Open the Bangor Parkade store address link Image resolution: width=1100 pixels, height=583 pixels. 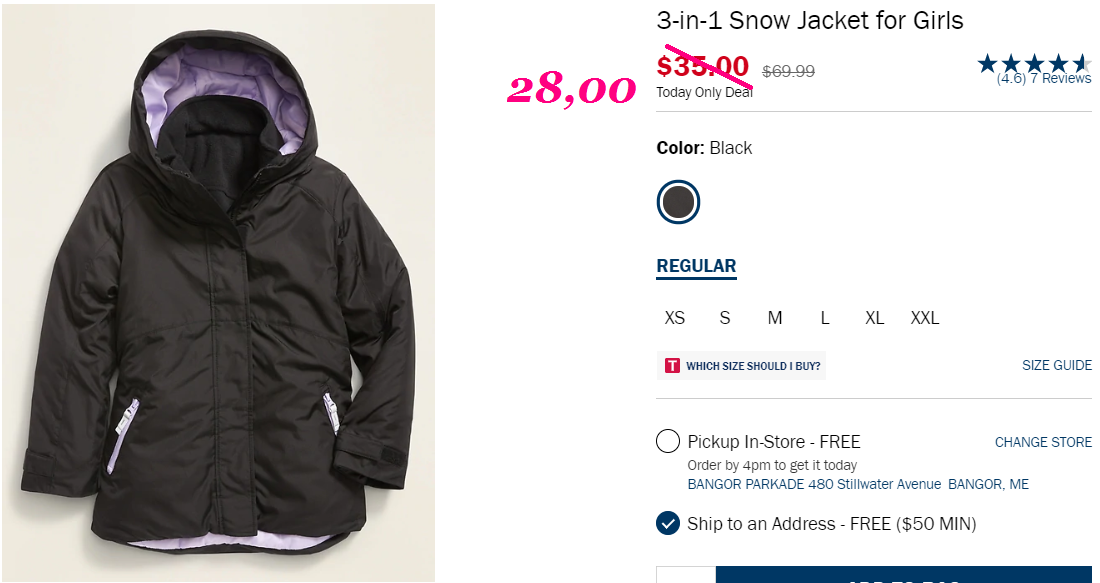click(858, 484)
